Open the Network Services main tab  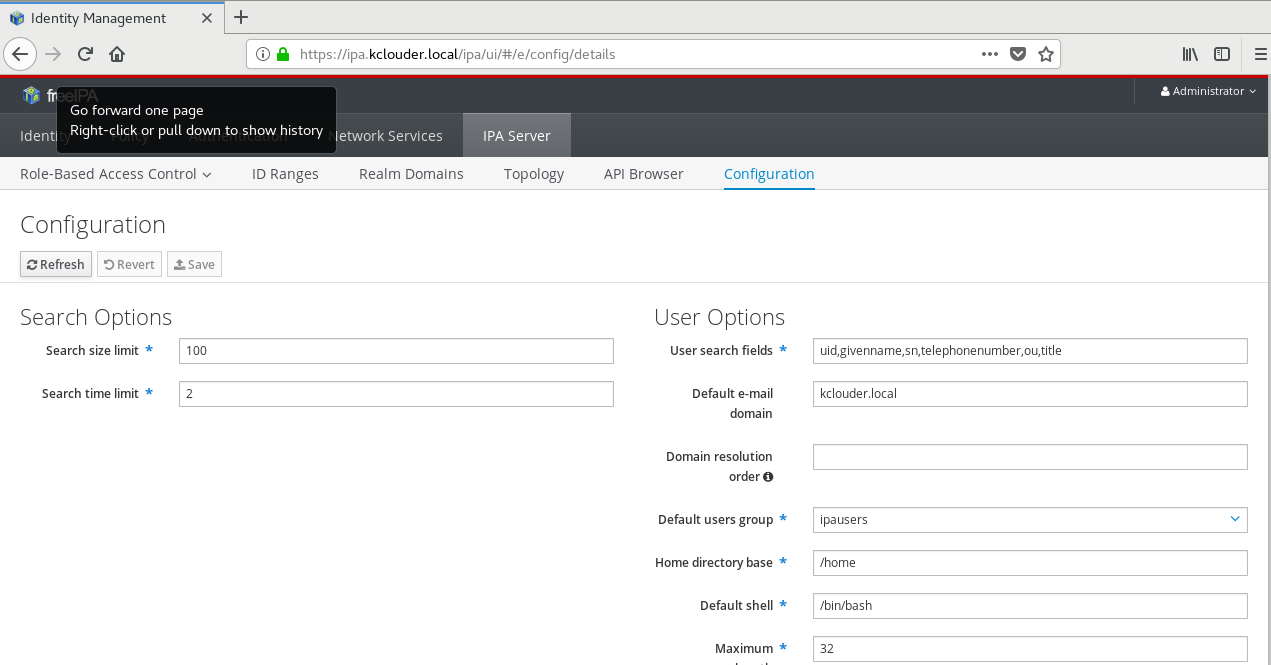tap(385, 136)
